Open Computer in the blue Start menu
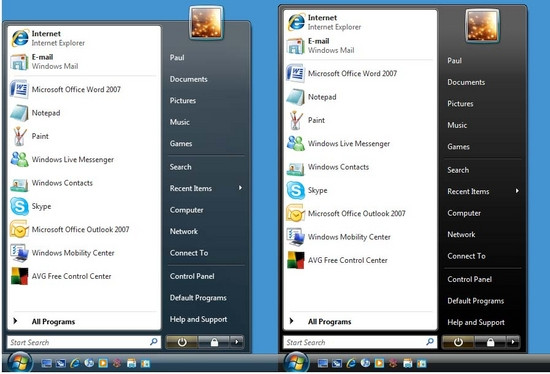 [206, 210]
